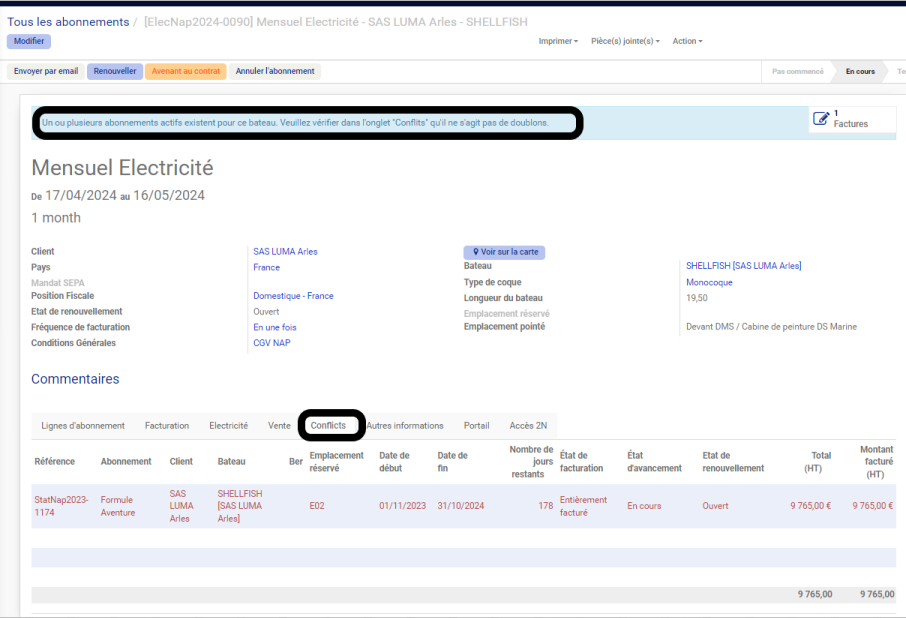Open the Monocoque hull type link

tap(709, 282)
